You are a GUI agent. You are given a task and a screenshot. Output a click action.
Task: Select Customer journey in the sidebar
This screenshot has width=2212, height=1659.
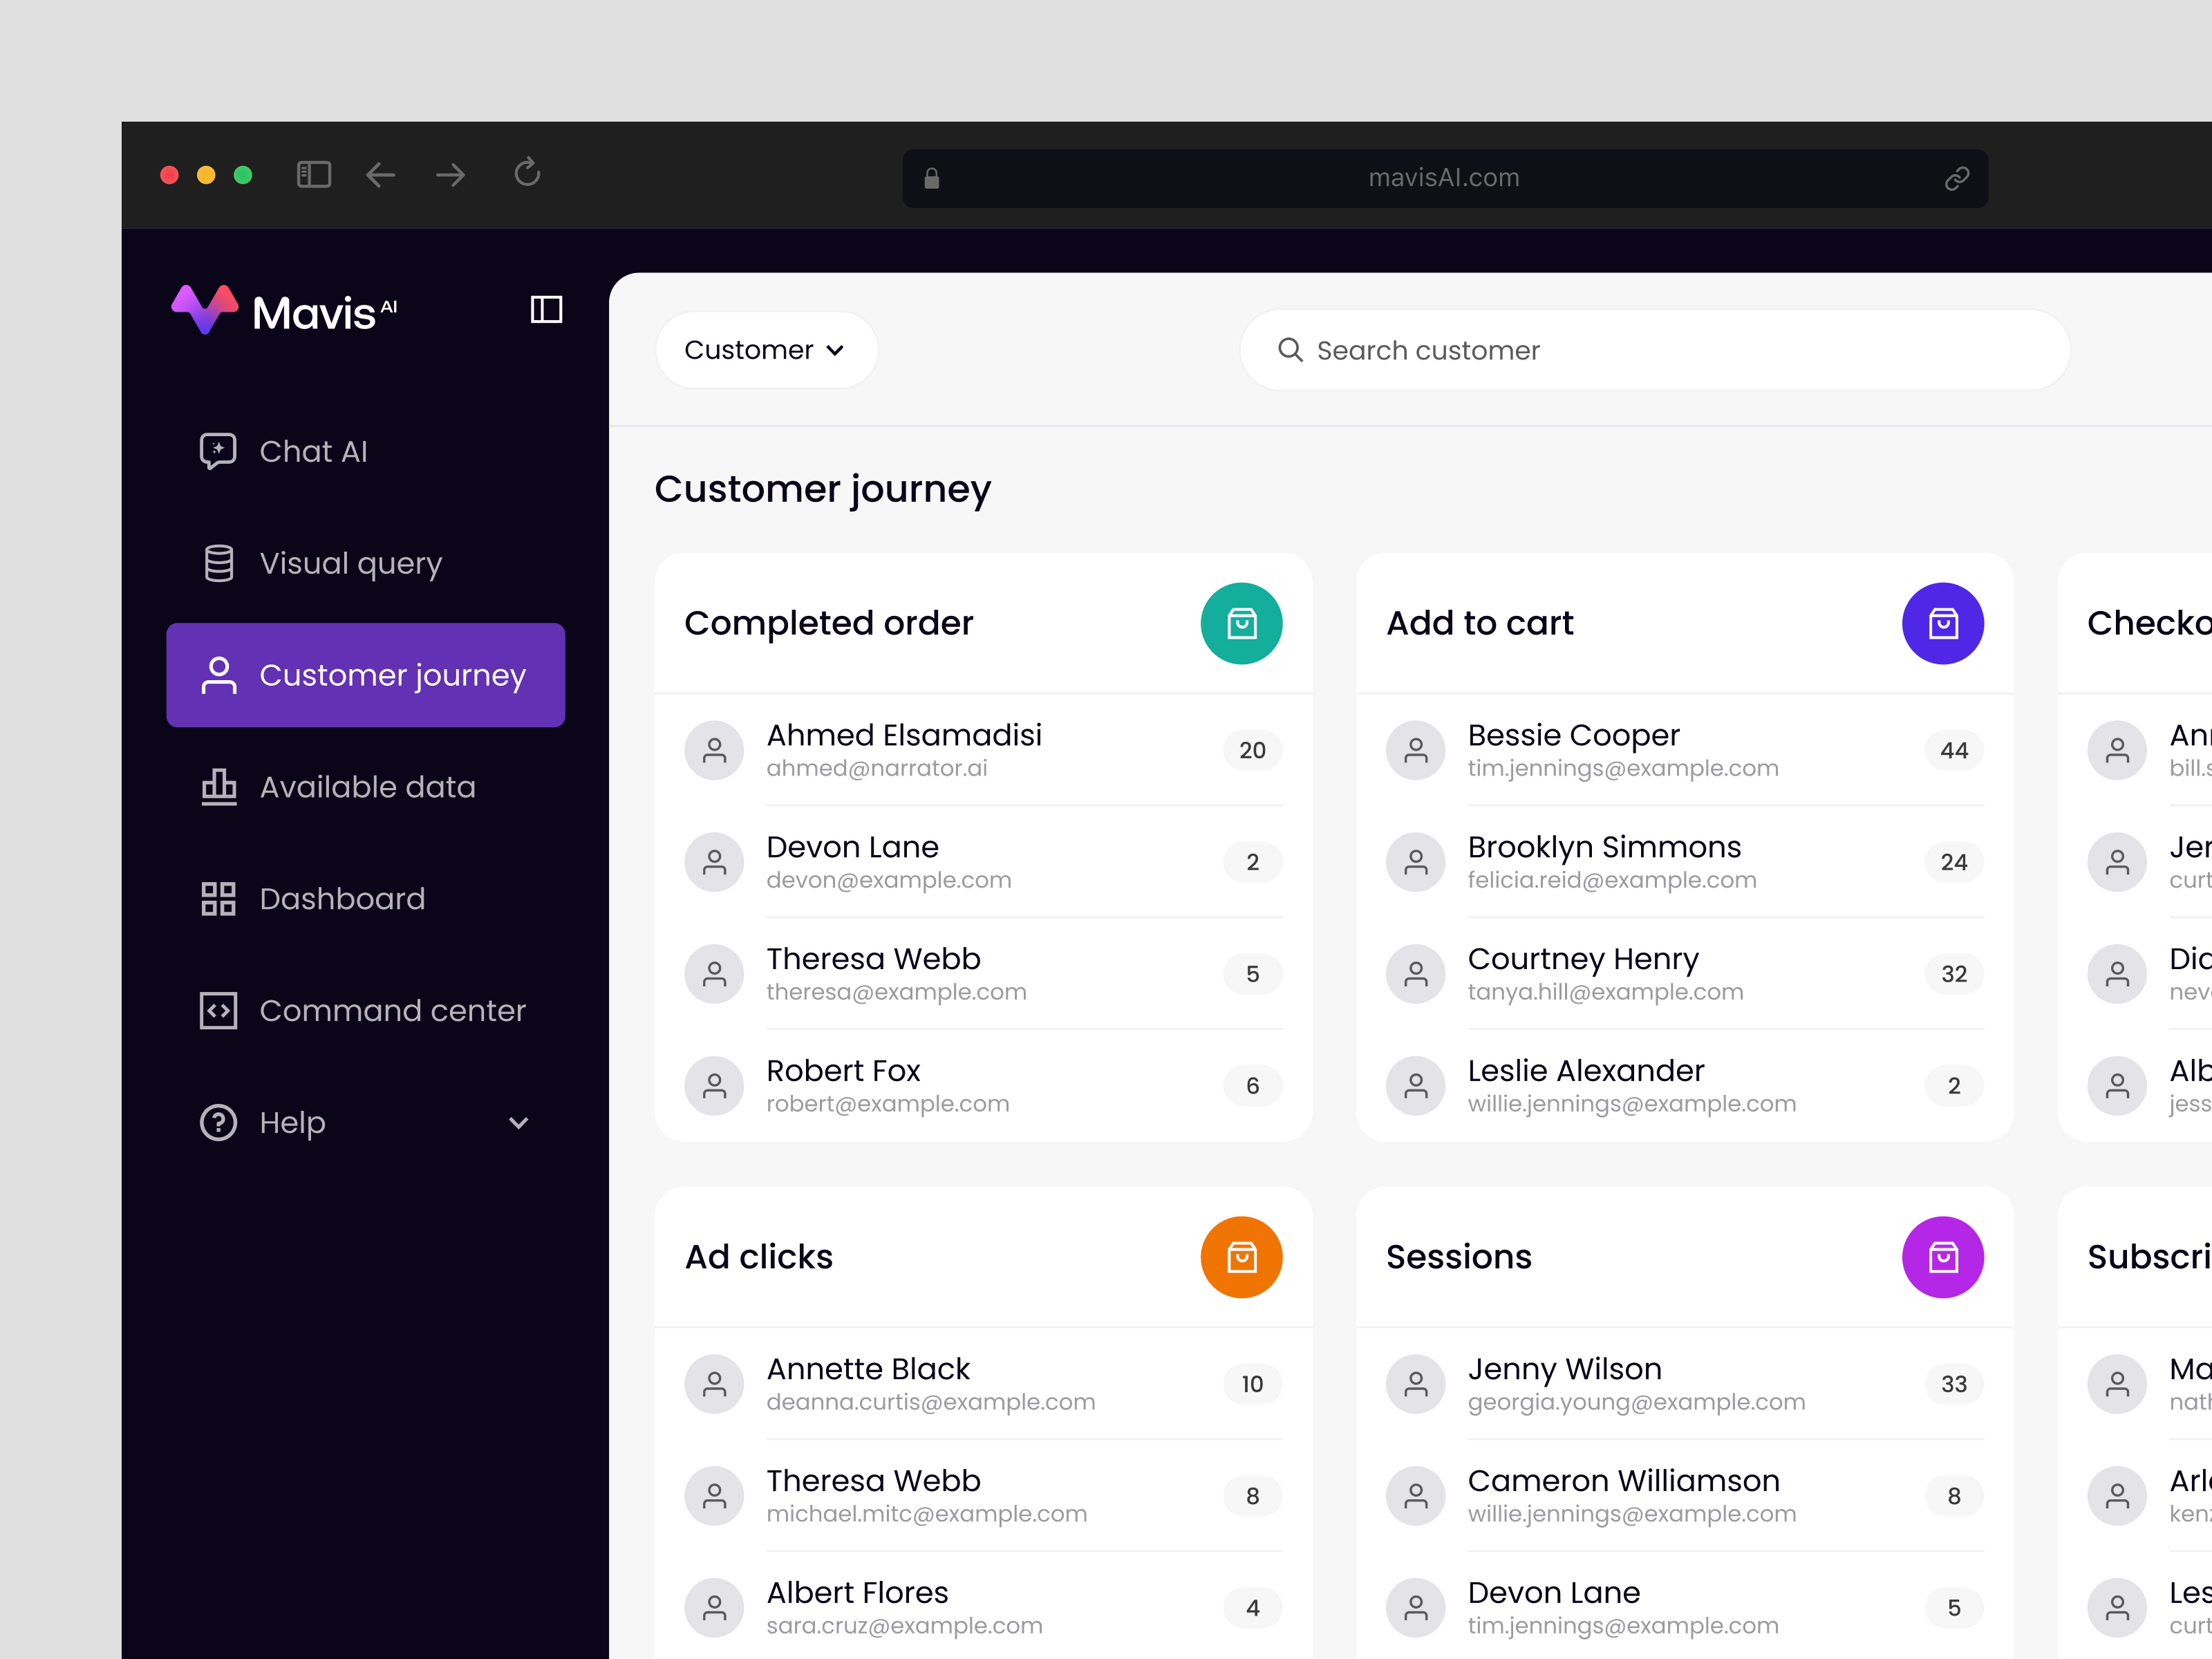click(x=366, y=675)
